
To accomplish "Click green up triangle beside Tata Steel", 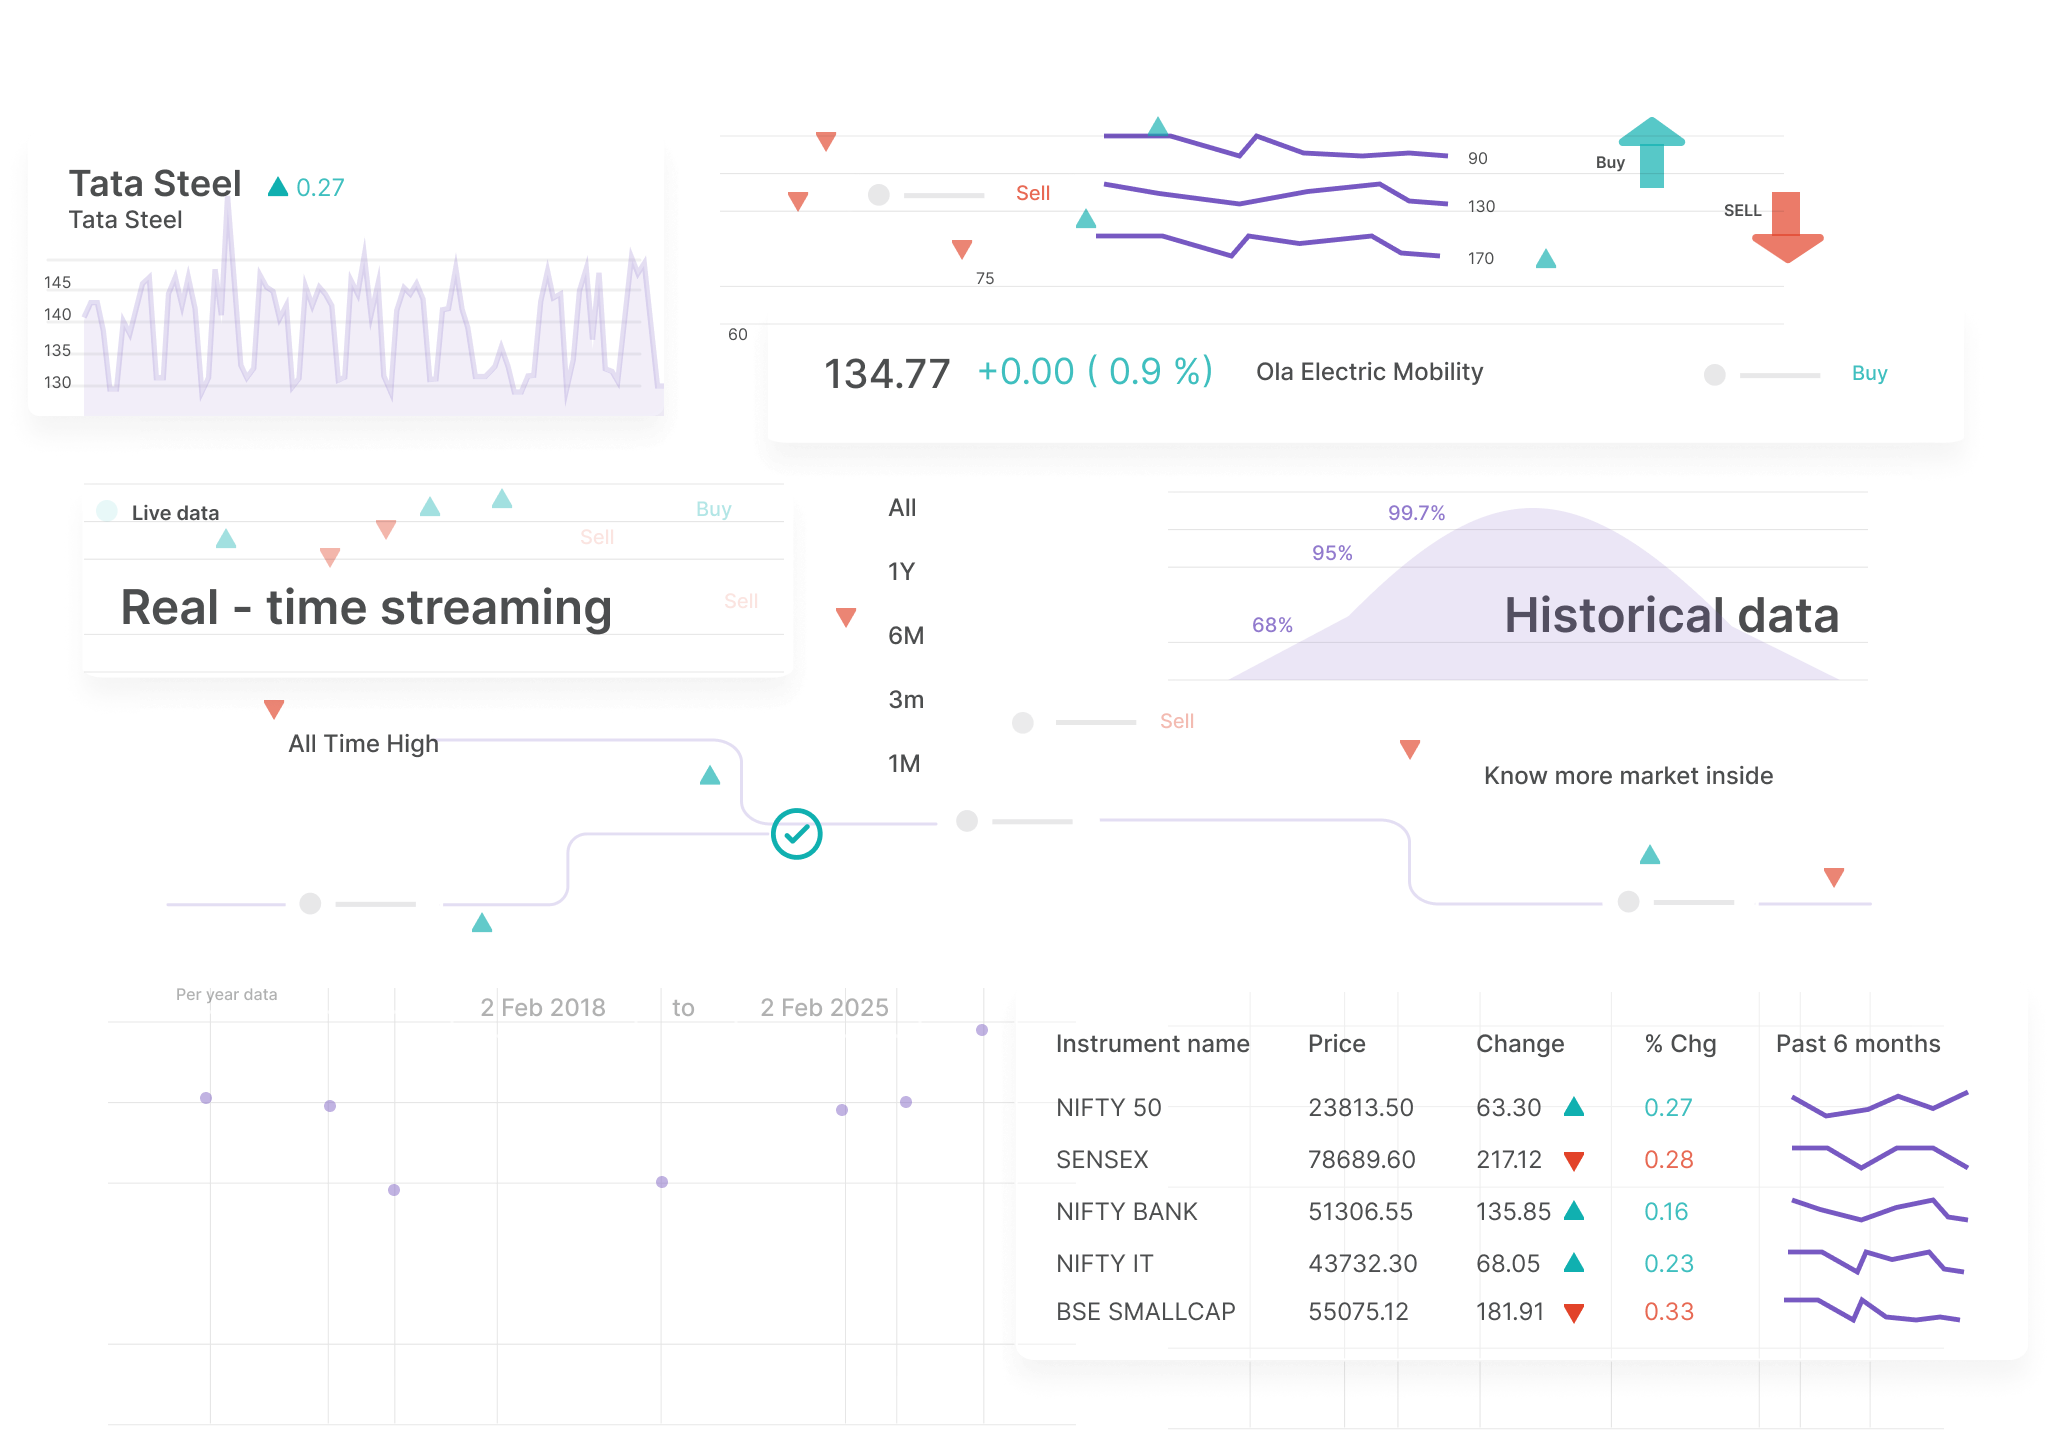I will (x=278, y=187).
